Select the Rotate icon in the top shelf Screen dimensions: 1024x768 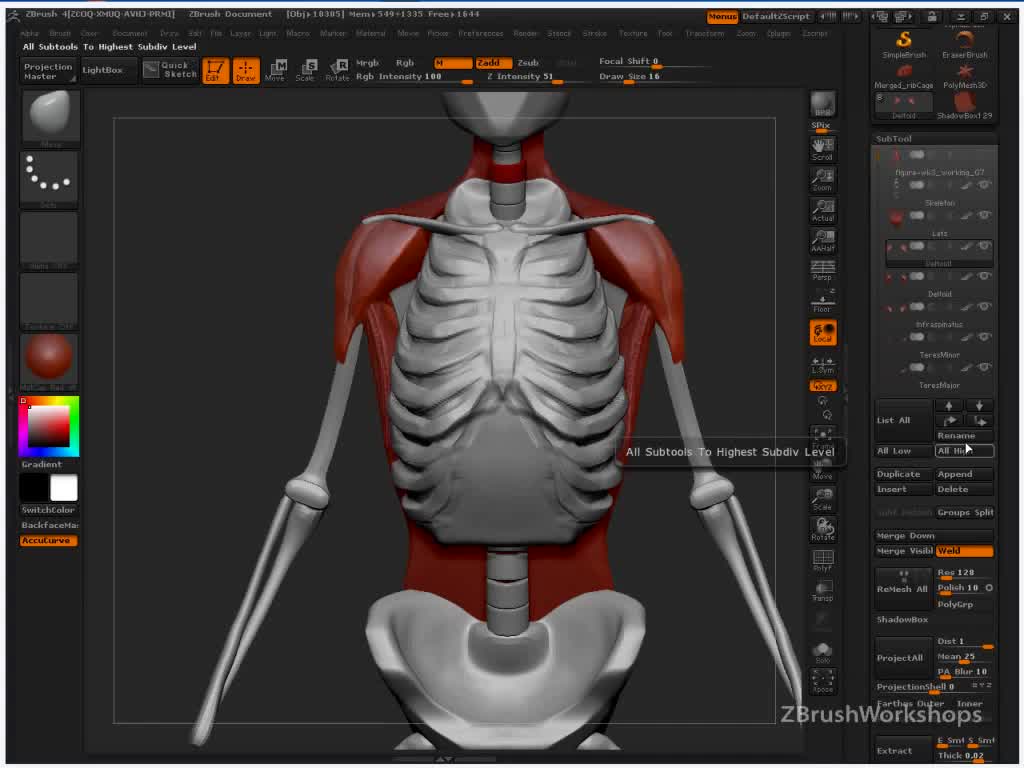pyautogui.click(x=337, y=71)
